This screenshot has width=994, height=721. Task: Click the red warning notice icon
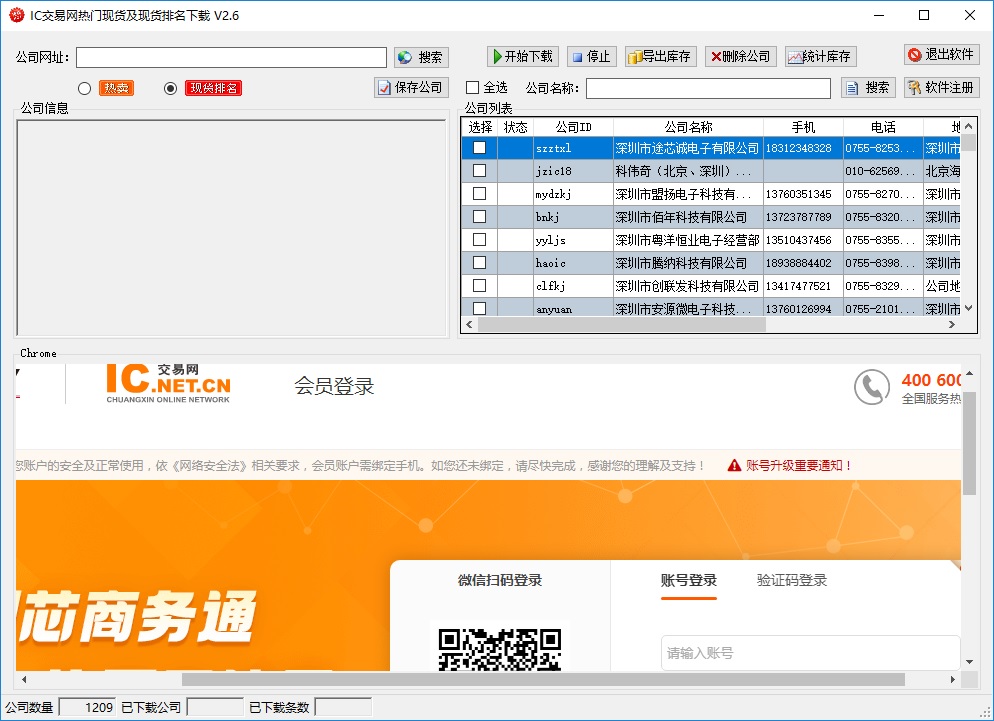734,465
